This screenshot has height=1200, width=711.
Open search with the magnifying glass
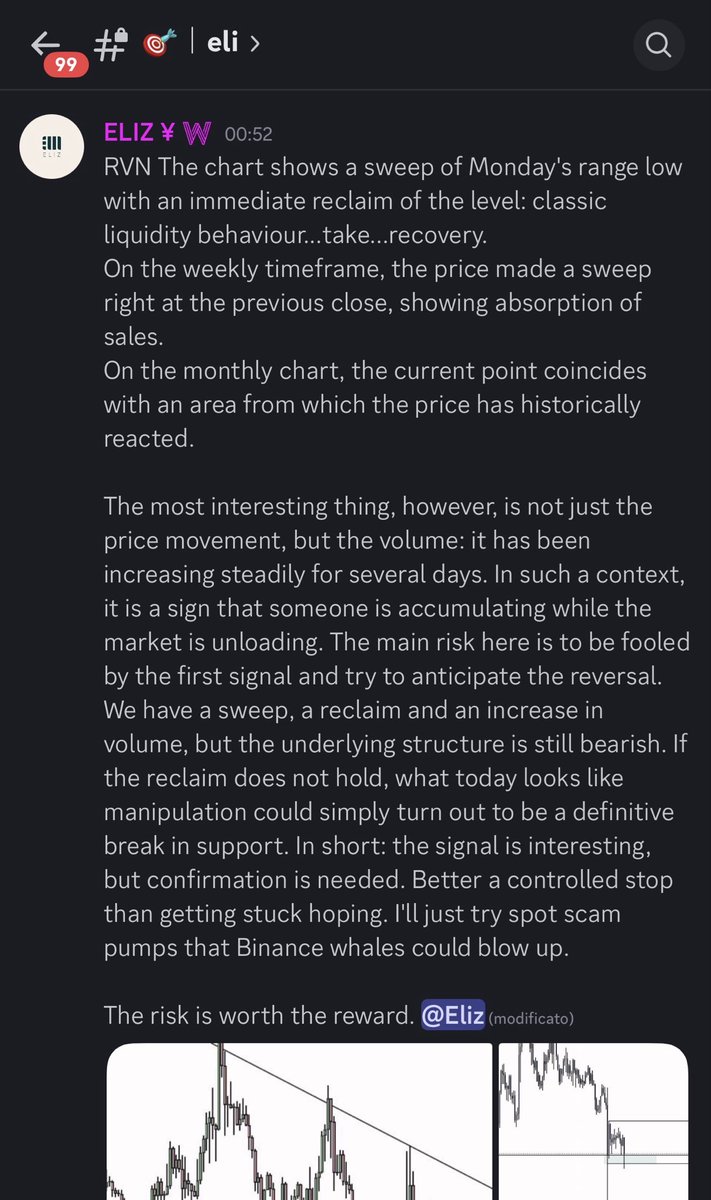coord(659,45)
